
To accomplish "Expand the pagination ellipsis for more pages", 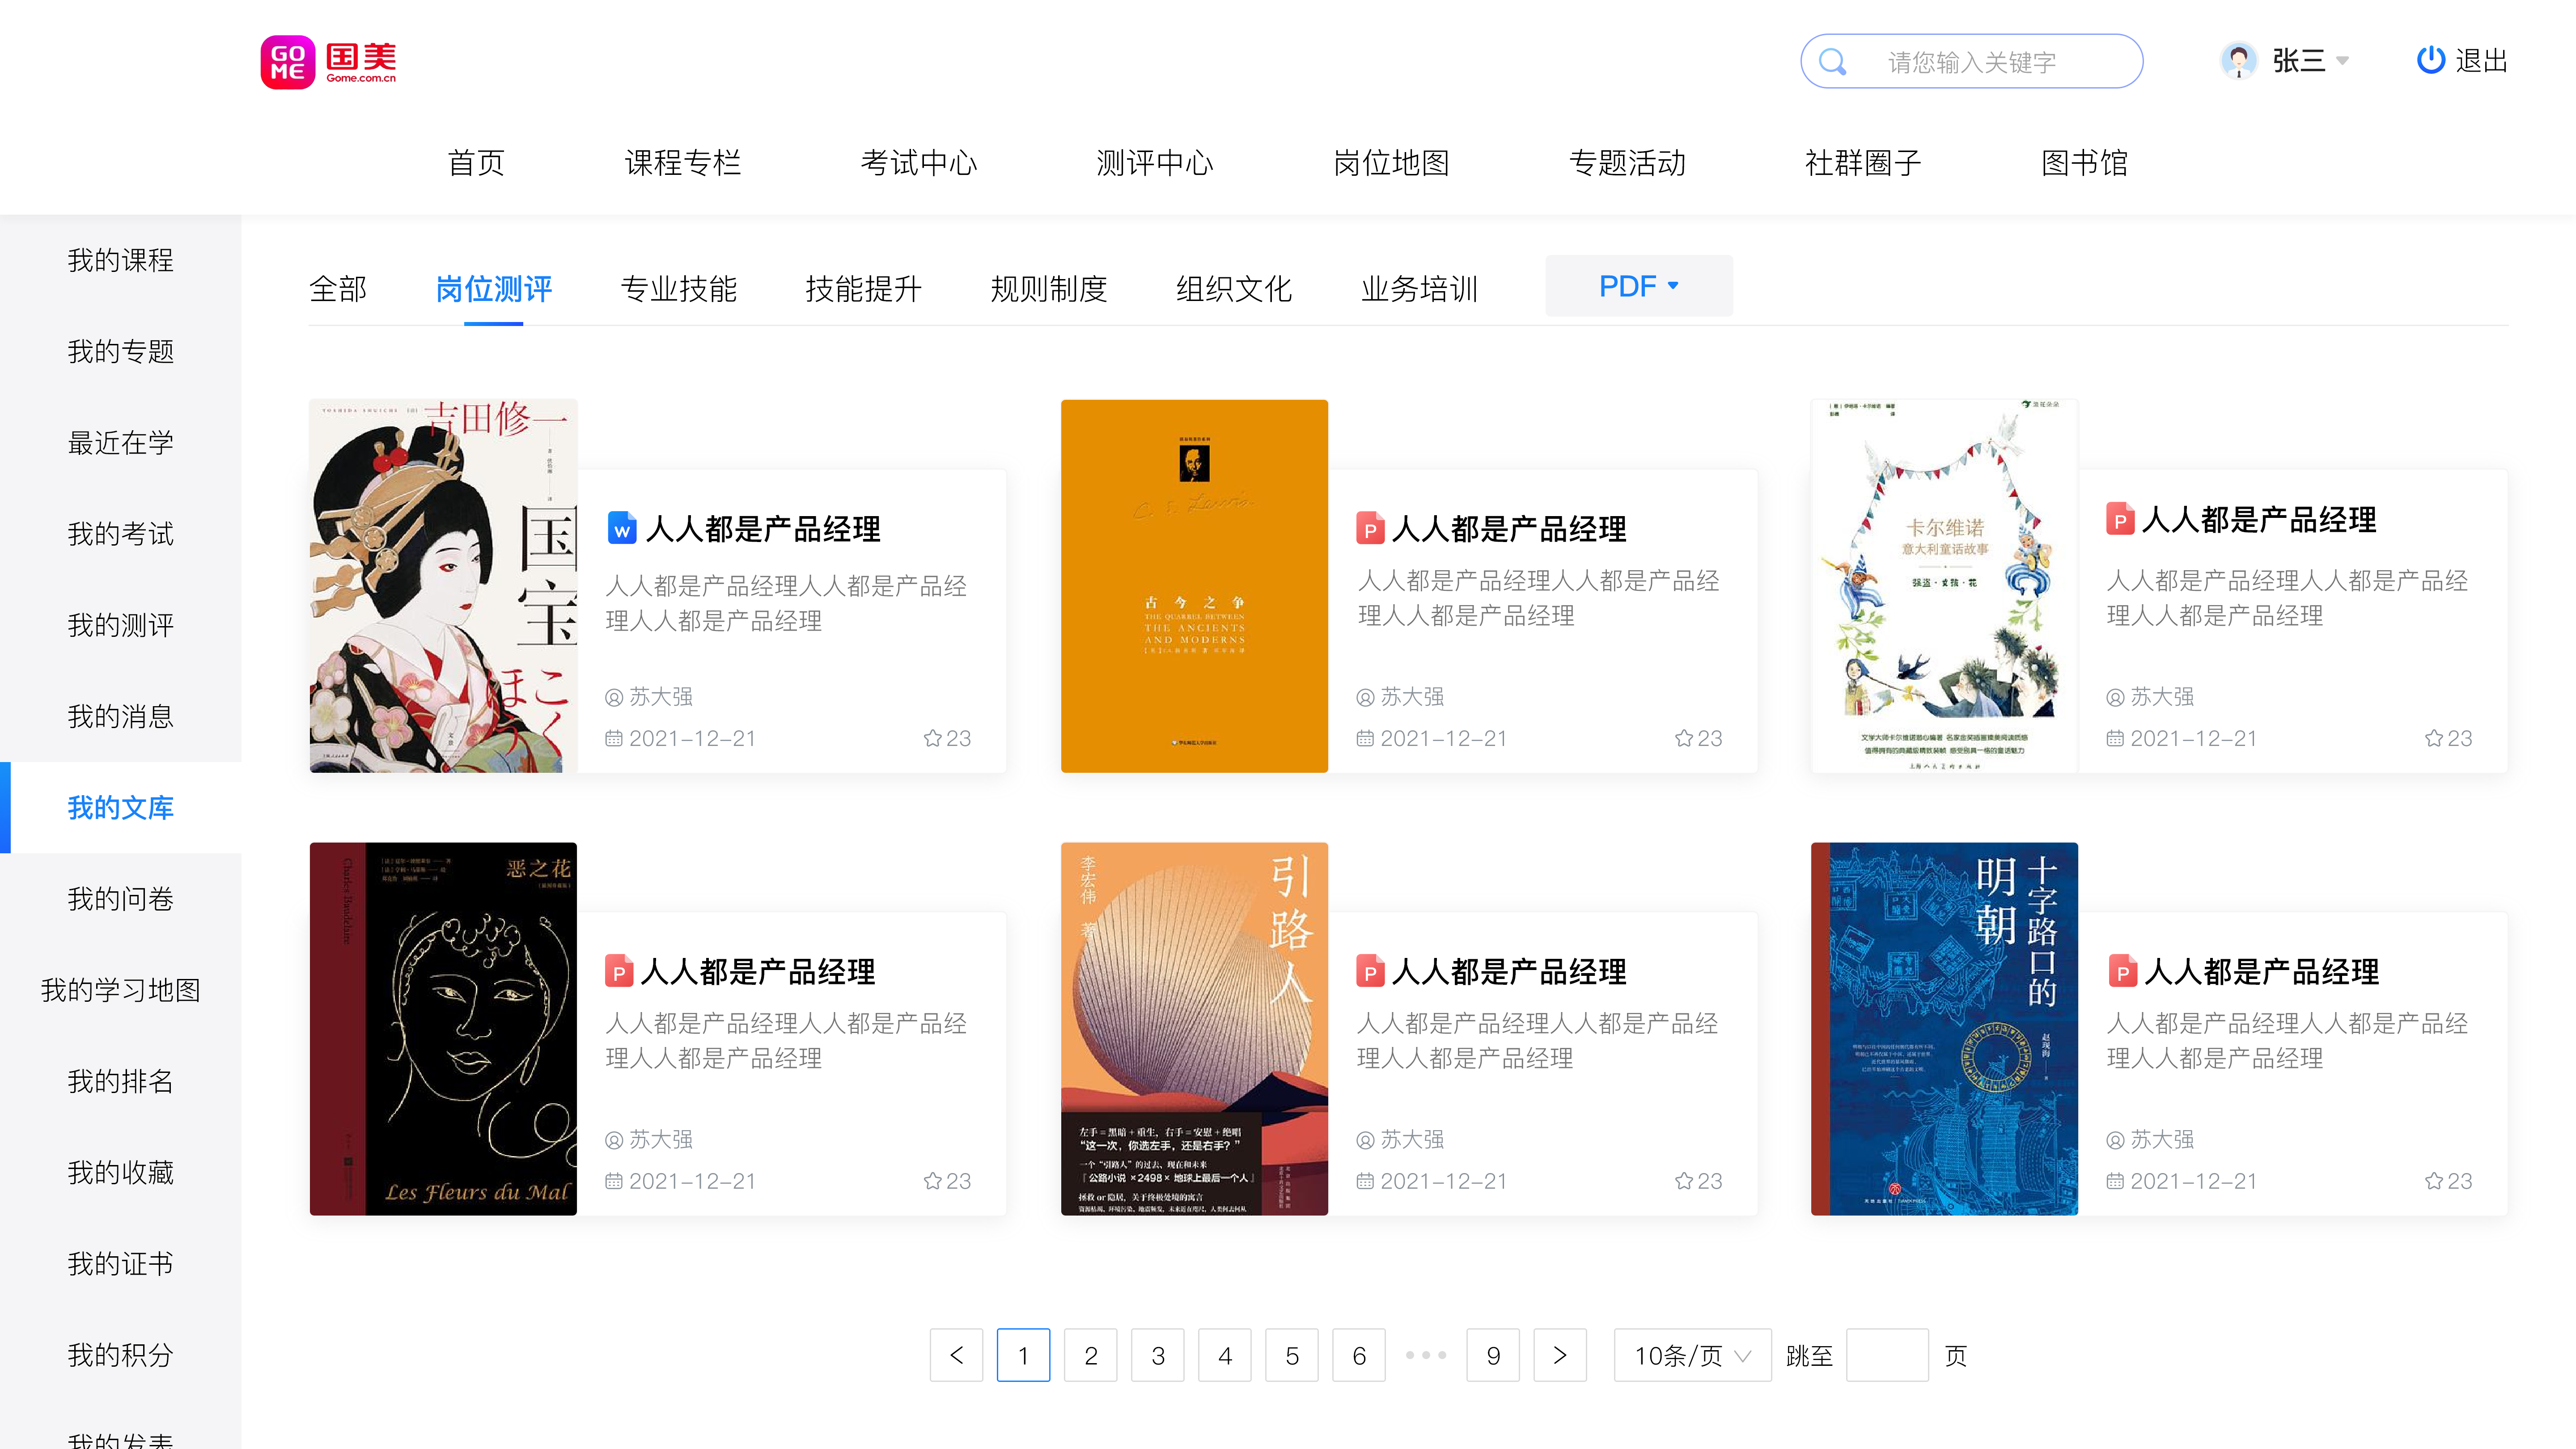I will pos(1426,1355).
